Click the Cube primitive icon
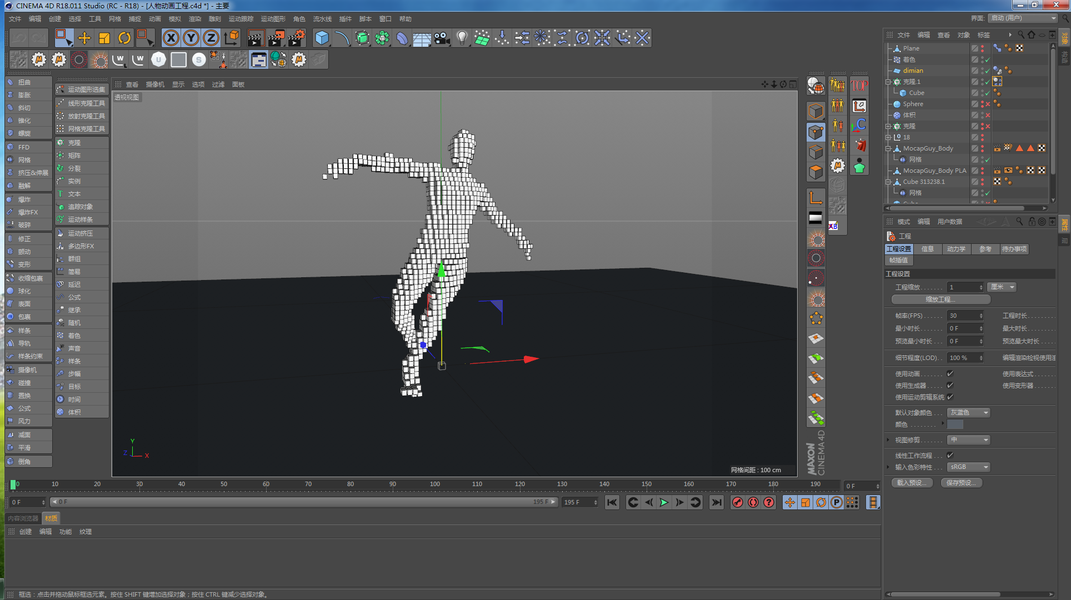1071x600 pixels. coord(322,38)
